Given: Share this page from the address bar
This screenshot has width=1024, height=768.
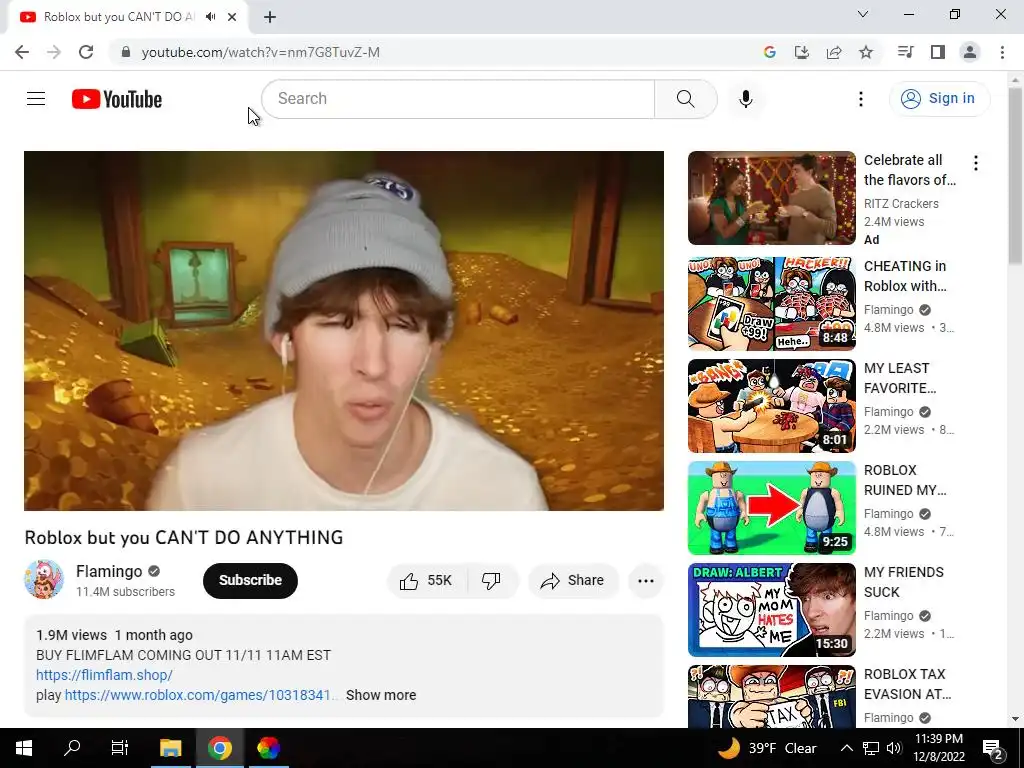Looking at the screenshot, I should (x=834, y=52).
